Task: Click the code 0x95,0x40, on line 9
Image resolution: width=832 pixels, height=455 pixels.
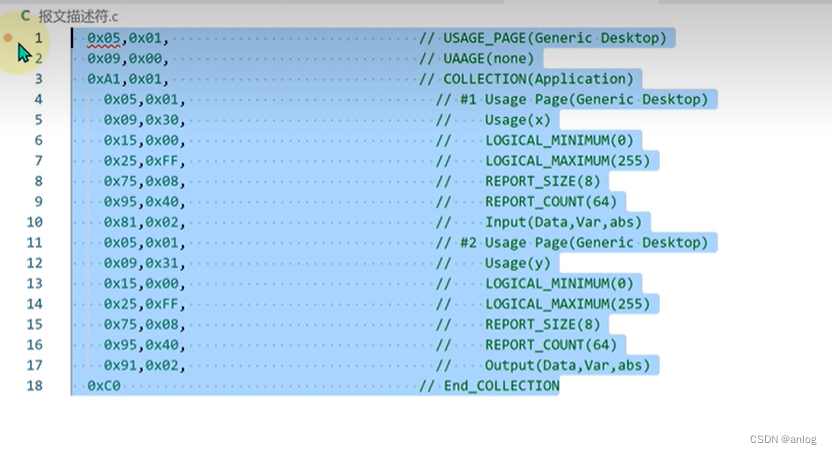Action: [144, 202]
